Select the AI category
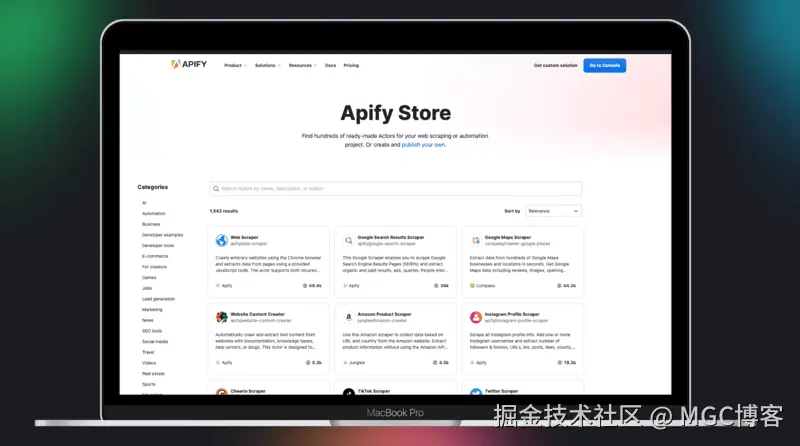This screenshot has height=446, width=800. [x=144, y=203]
